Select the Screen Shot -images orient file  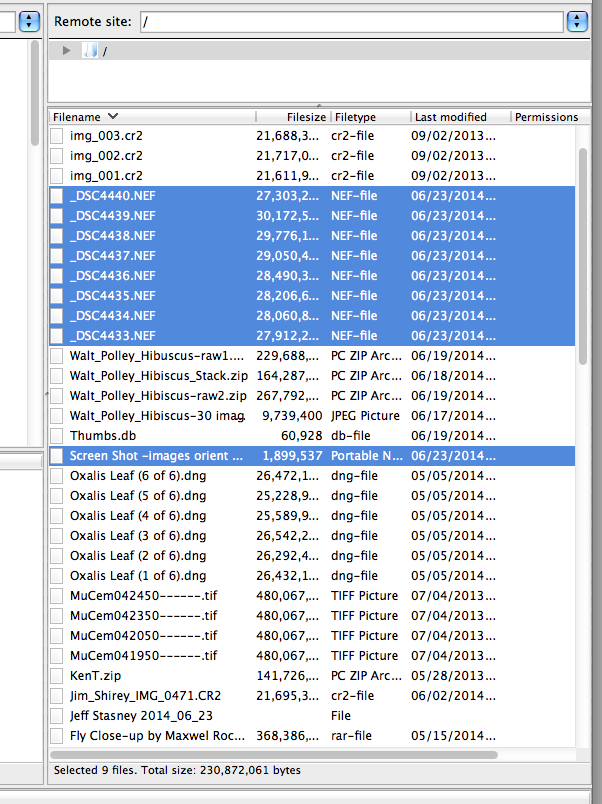point(312,456)
